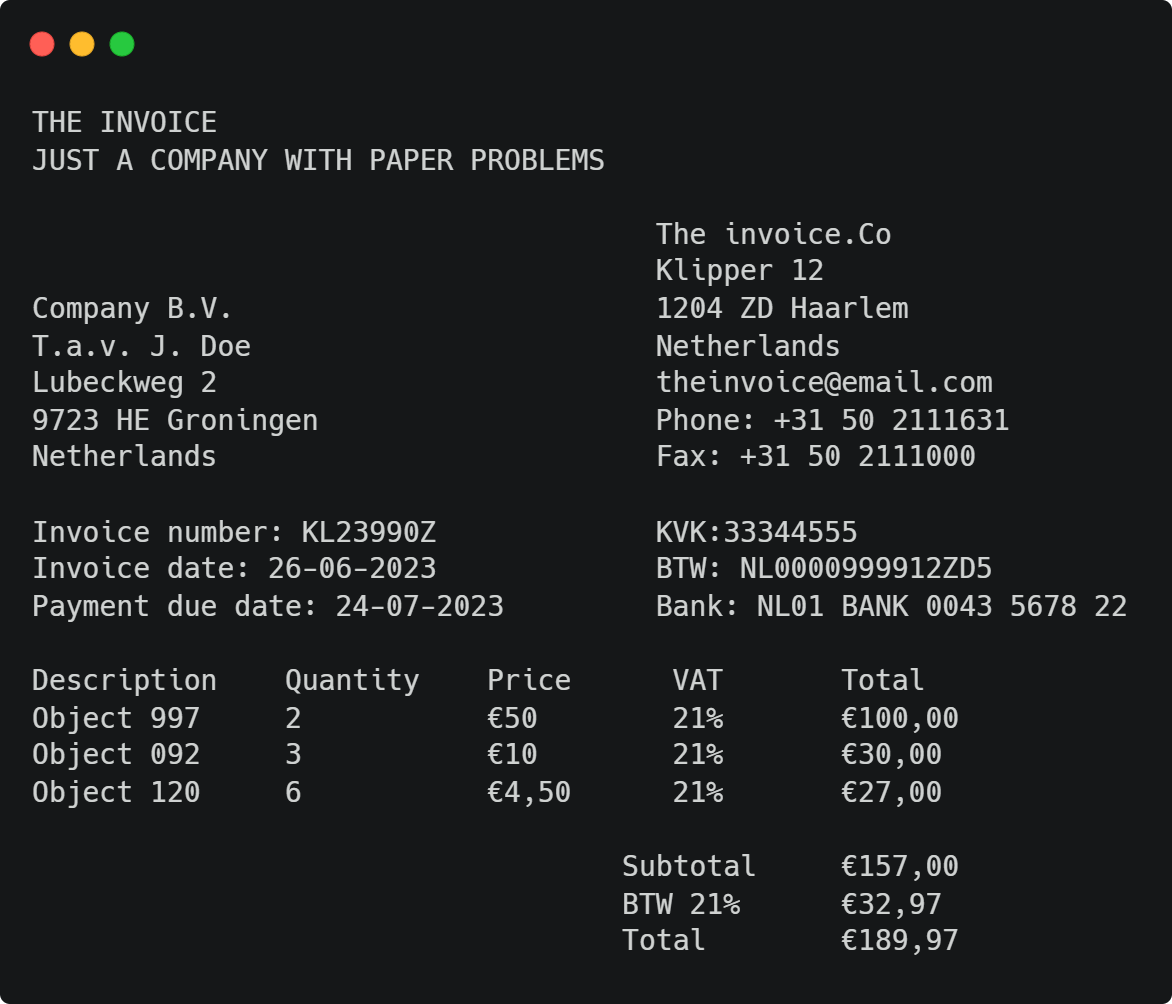The height and width of the screenshot is (1004, 1172).
Task: Click the KVK number 33344555
Action: [x=790, y=532]
